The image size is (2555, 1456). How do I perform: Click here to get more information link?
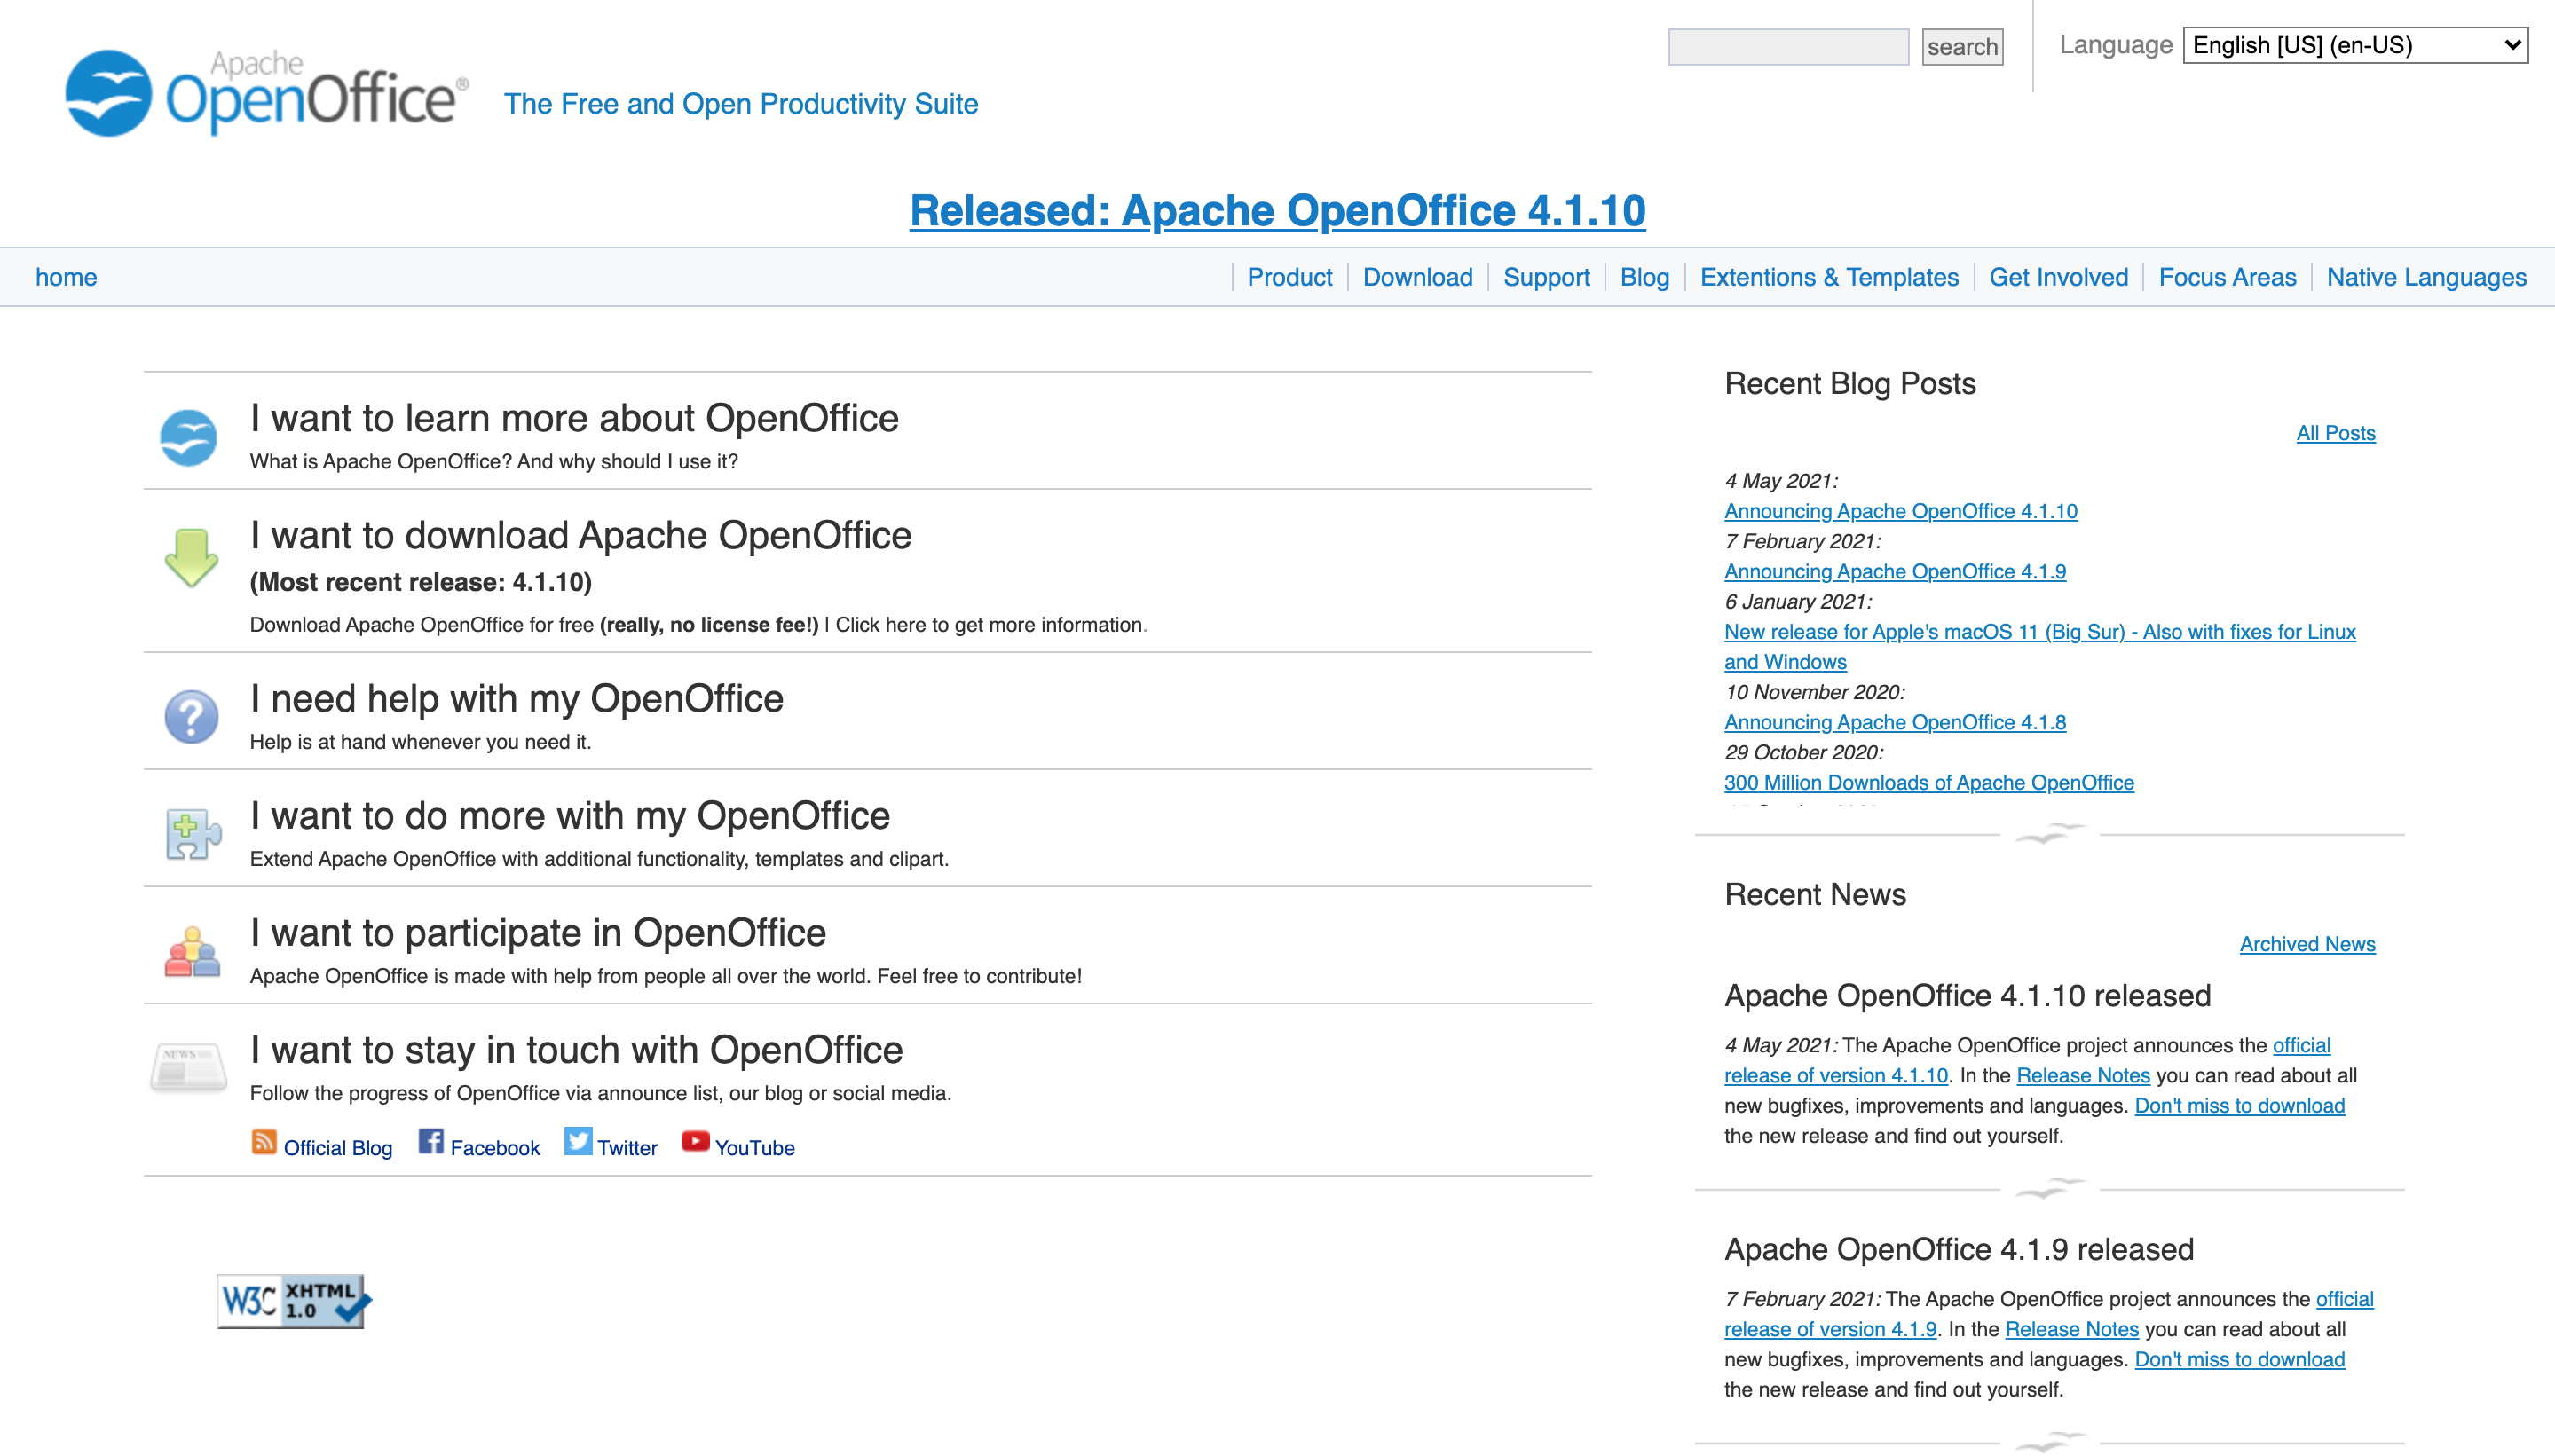click(989, 625)
